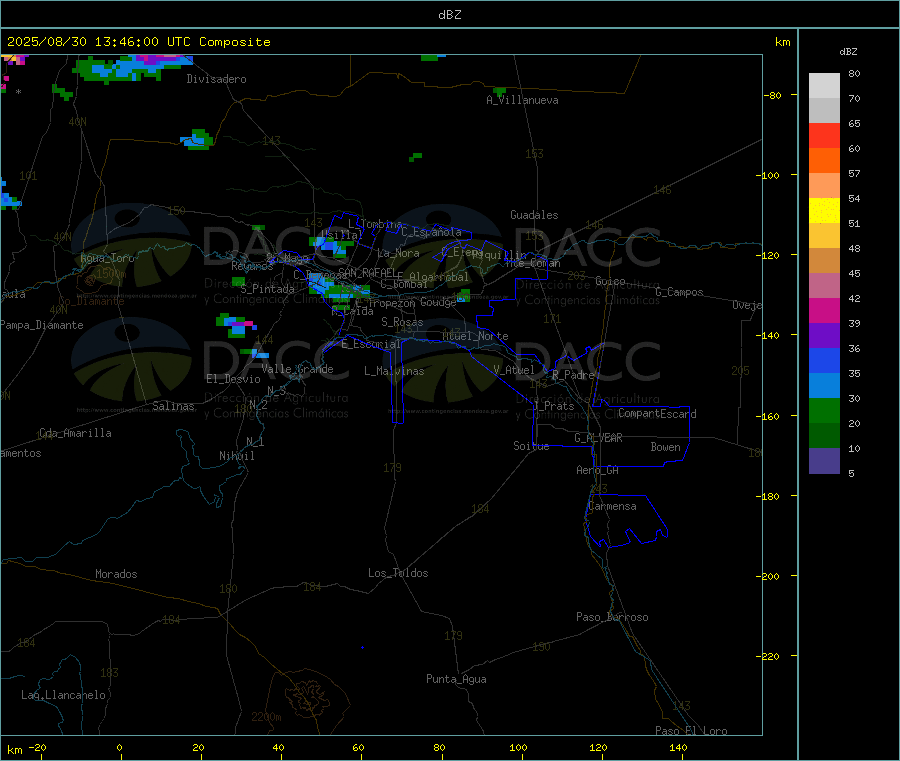Select the red 60 dBZ legend swatch

[824, 135]
